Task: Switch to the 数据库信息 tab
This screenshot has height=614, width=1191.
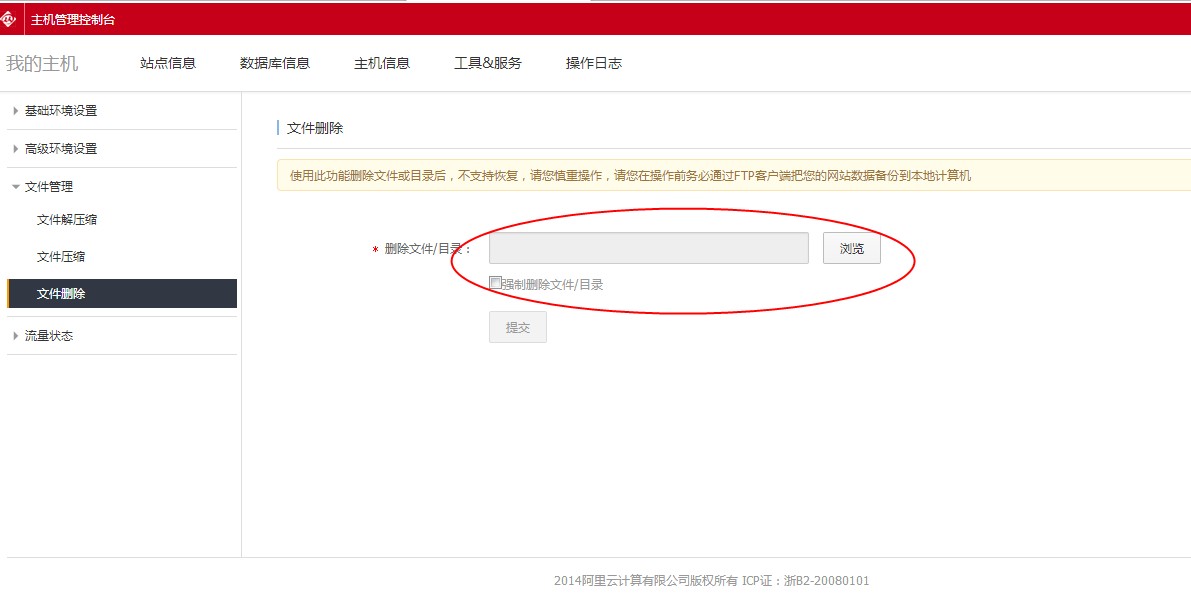Action: click(275, 63)
